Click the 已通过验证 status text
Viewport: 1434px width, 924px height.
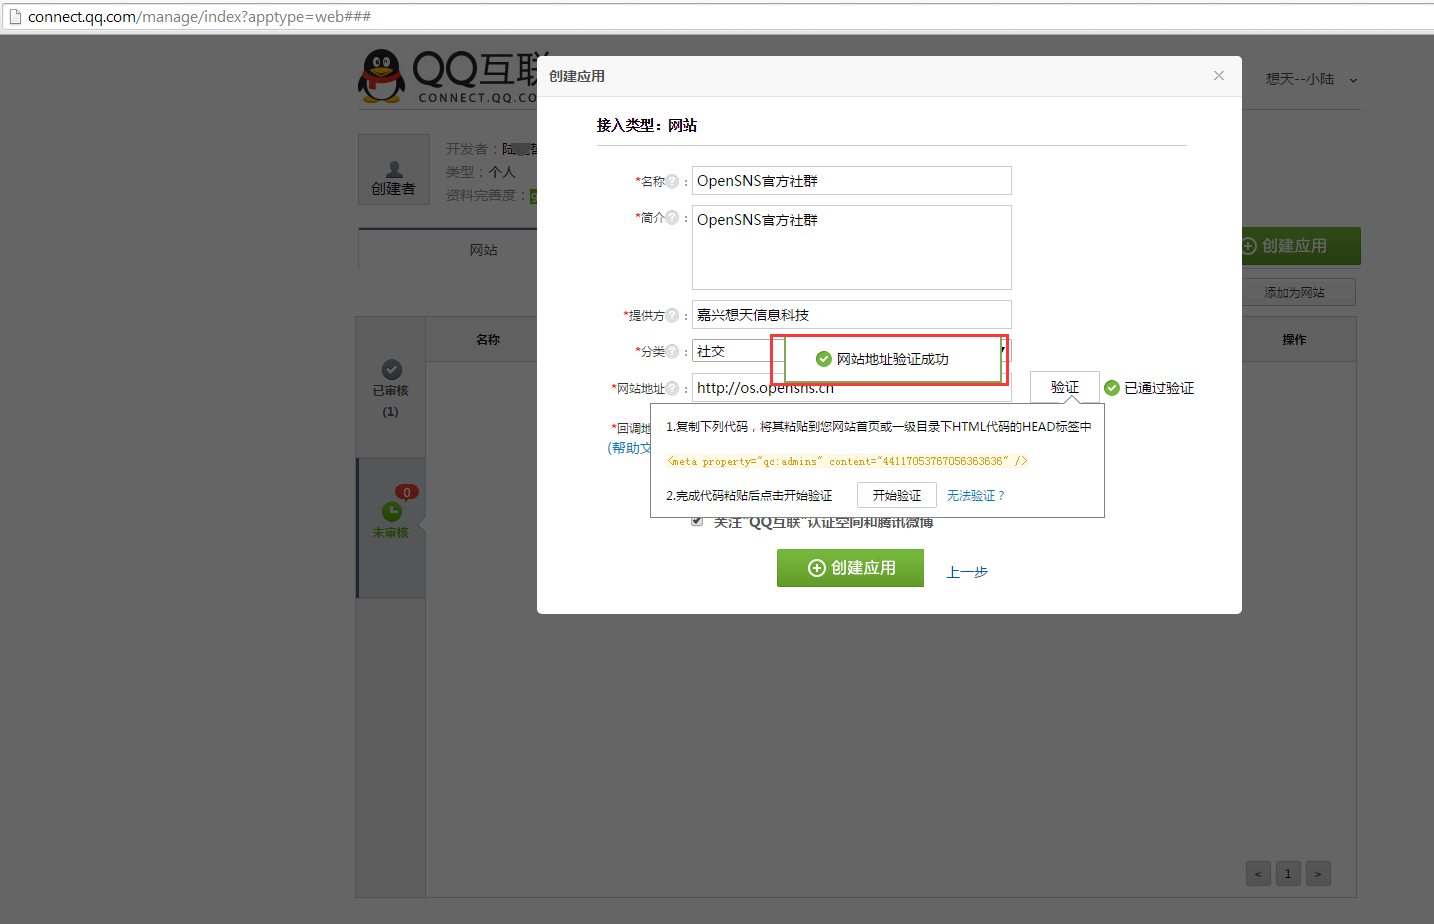coord(1159,388)
